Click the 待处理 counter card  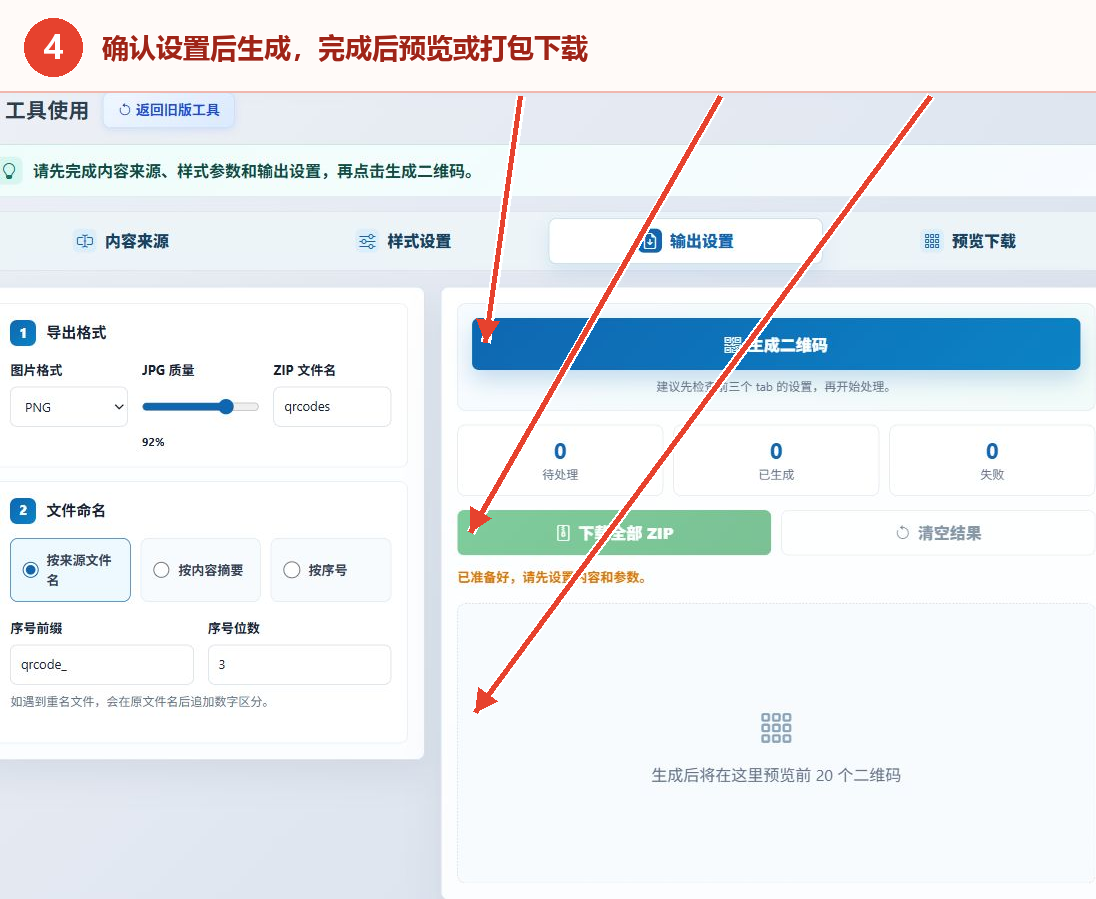coord(560,460)
